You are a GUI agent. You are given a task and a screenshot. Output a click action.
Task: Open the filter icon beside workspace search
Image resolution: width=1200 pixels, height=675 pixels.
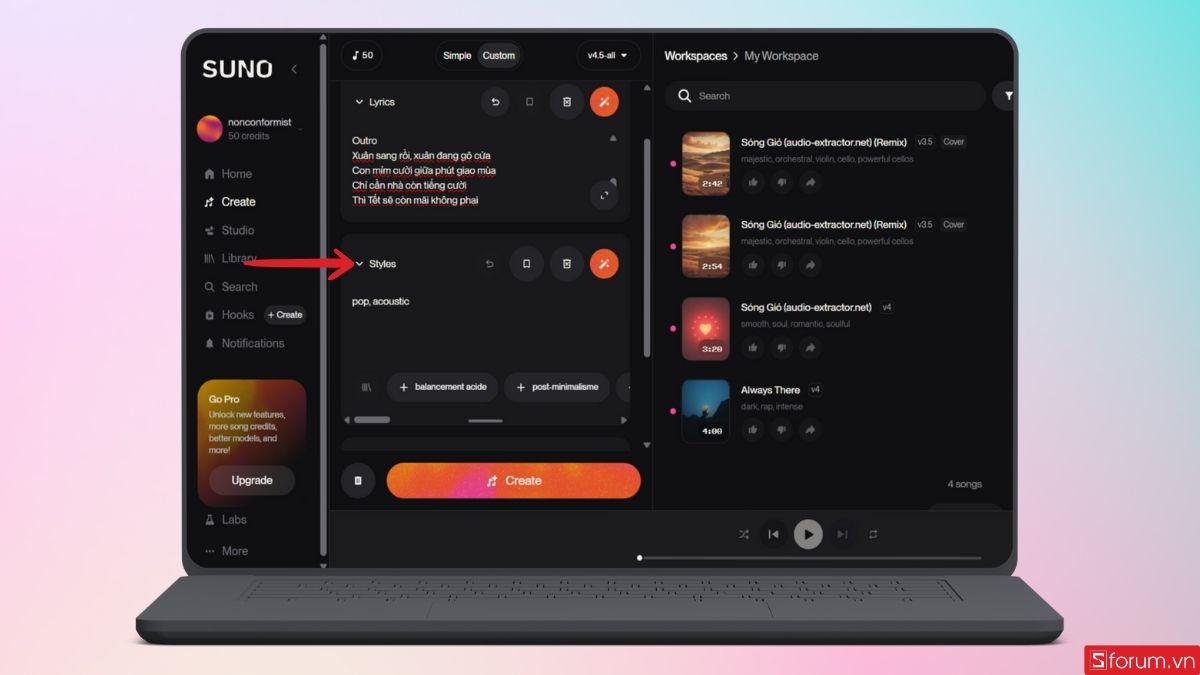1006,96
